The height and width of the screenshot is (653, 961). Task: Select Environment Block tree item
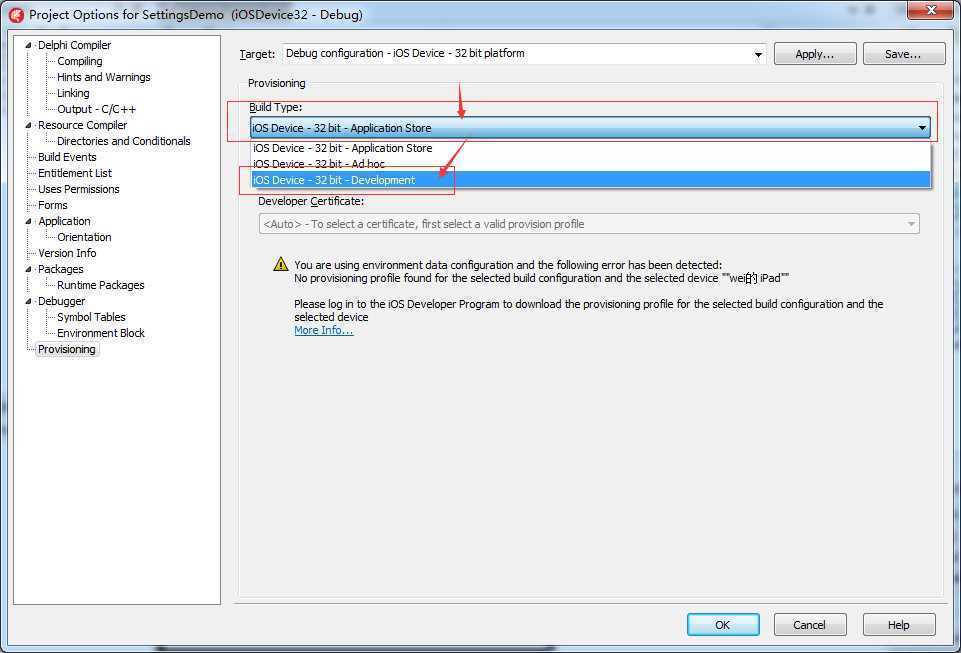click(x=101, y=333)
